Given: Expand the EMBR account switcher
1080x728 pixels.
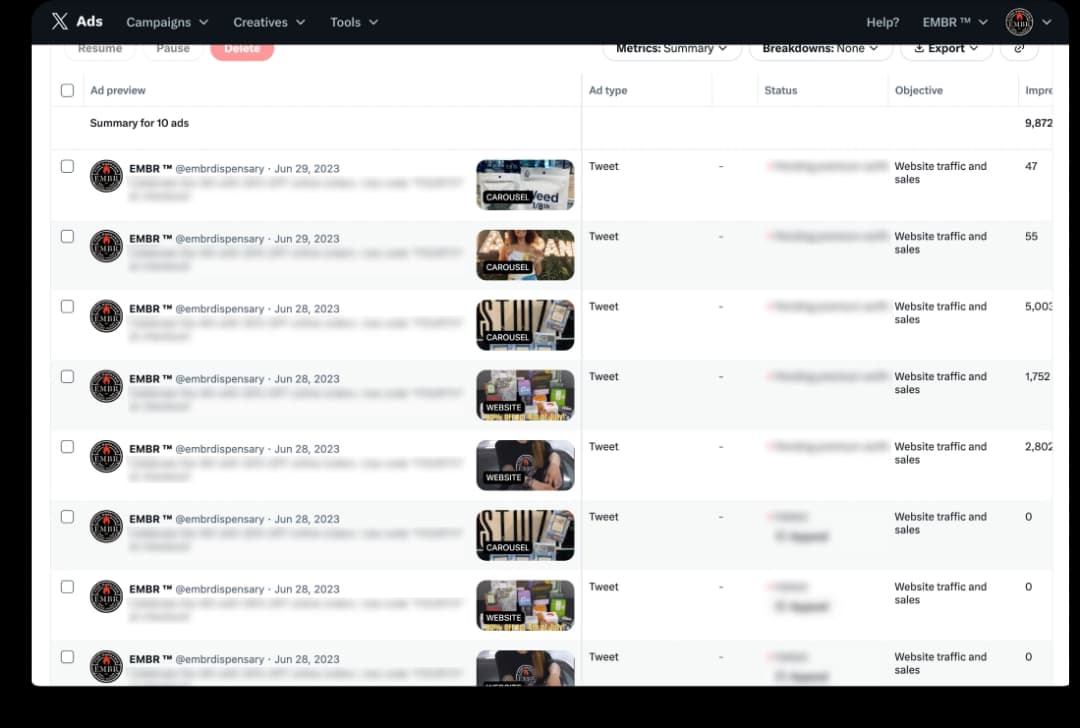Looking at the screenshot, I should [x=955, y=22].
